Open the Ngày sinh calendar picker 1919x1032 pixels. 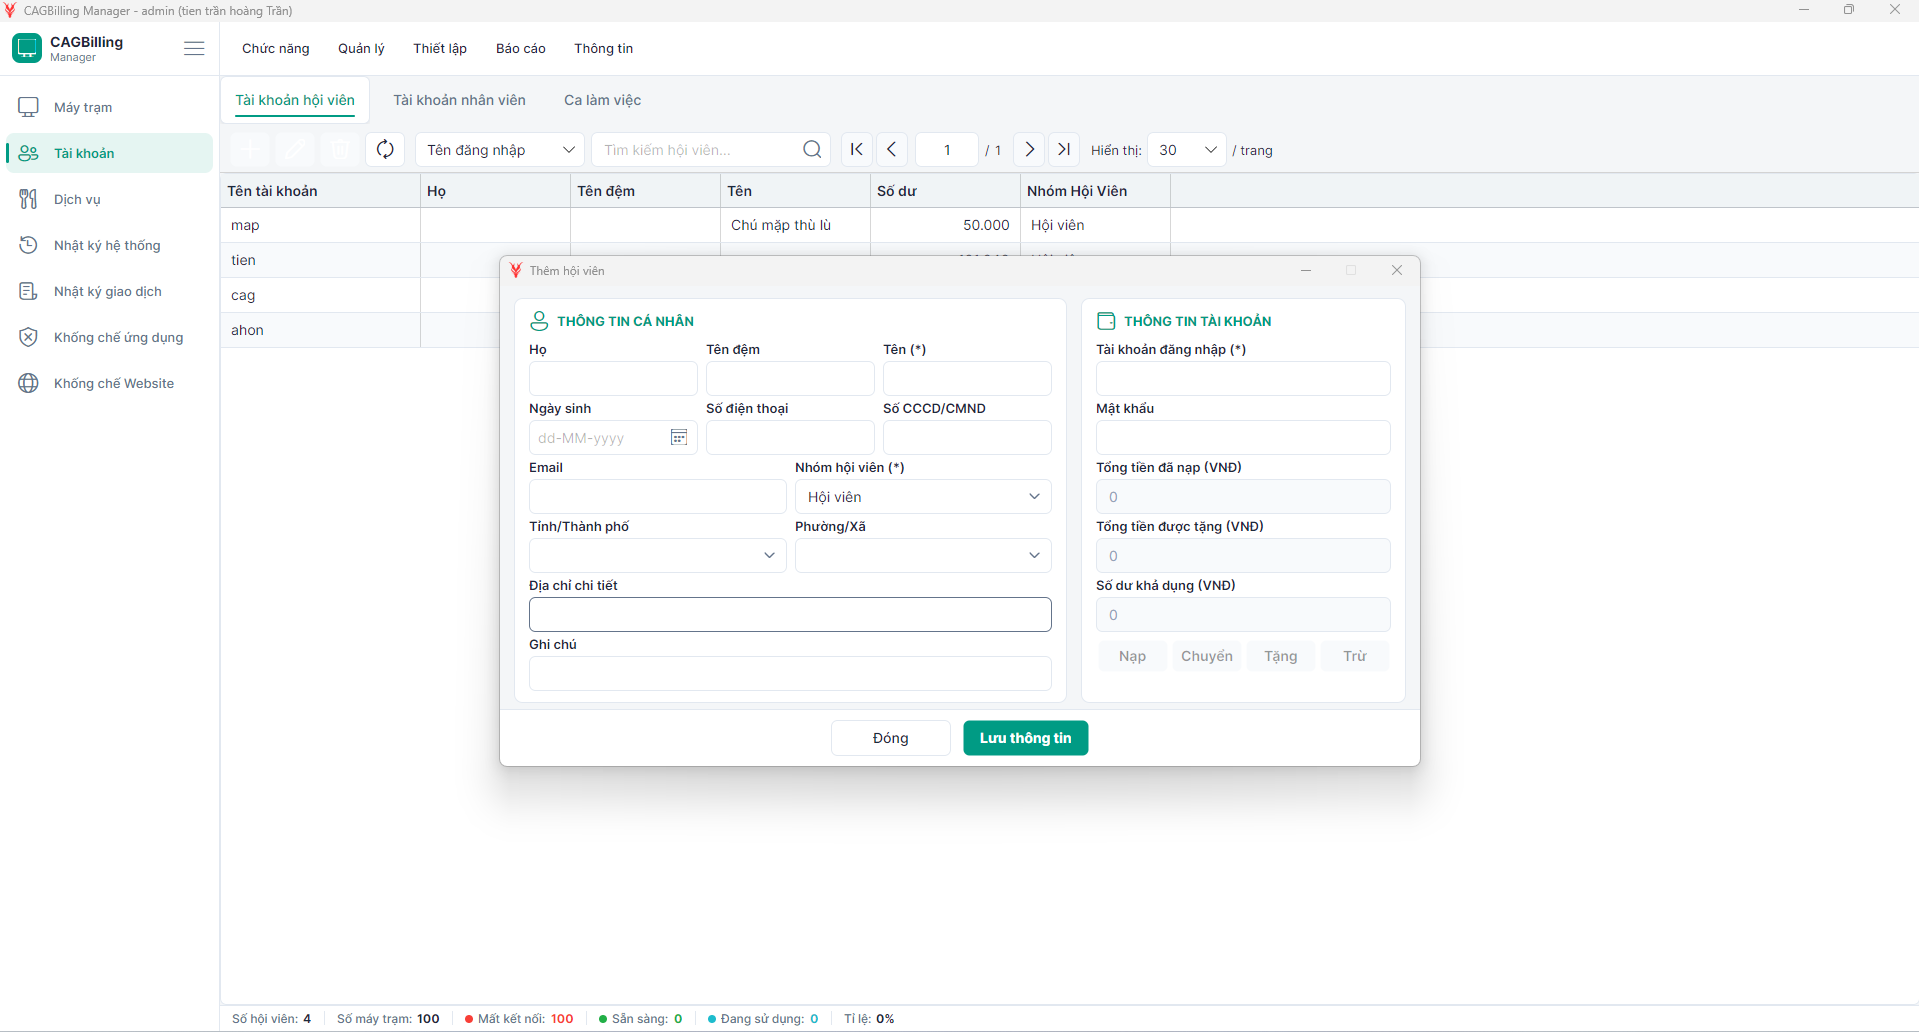[679, 438]
